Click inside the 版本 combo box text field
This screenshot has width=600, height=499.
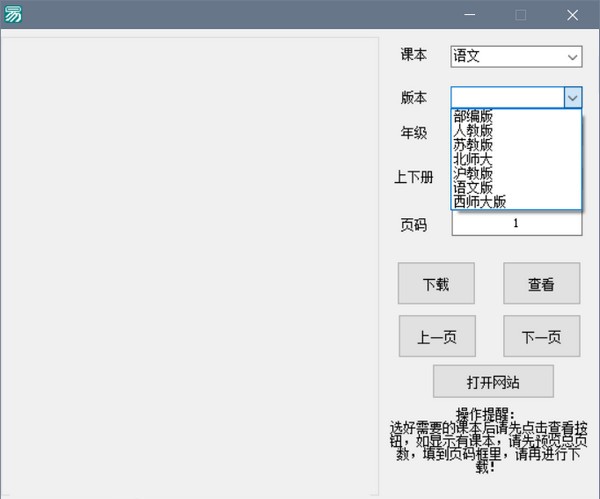pyautogui.click(x=507, y=97)
